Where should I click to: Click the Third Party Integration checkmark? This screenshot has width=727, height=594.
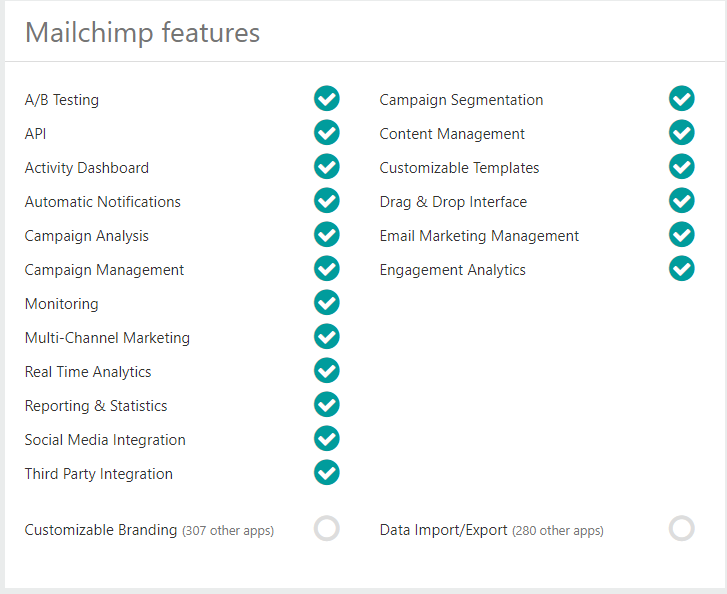point(327,473)
